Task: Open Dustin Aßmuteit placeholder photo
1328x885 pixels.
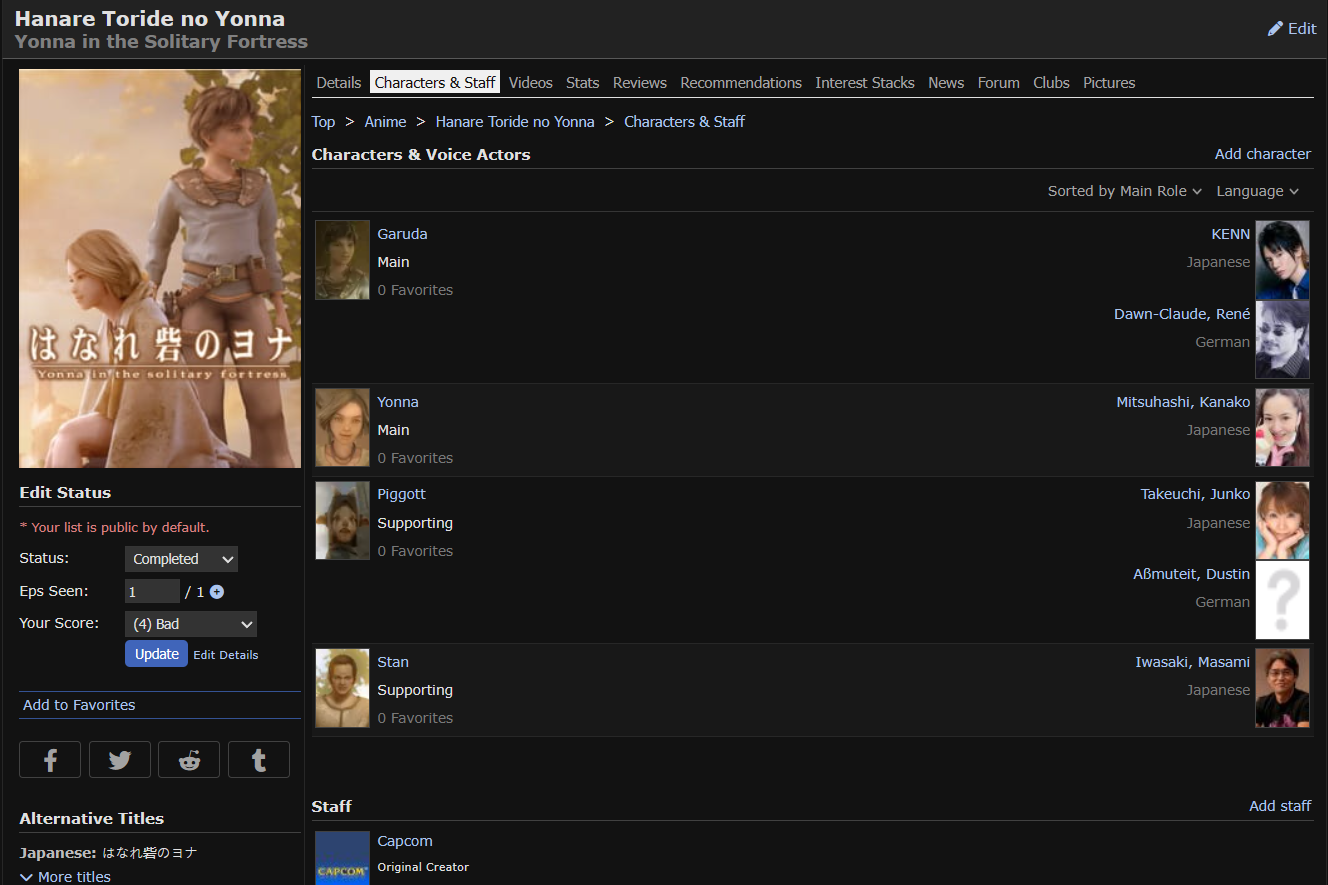Action: pyautogui.click(x=1282, y=600)
